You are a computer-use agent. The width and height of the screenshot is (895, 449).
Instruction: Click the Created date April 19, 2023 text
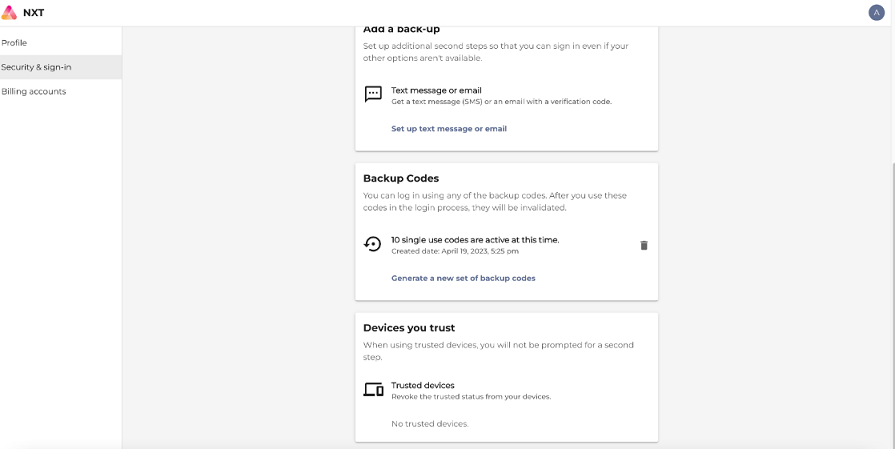(x=455, y=251)
